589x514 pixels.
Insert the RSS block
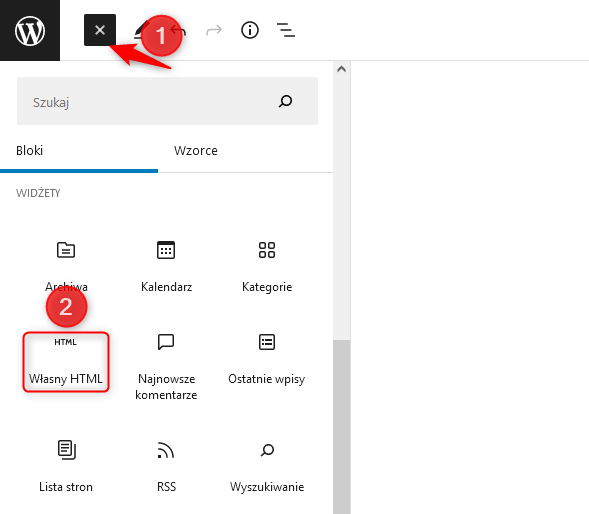pyautogui.click(x=166, y=466)
